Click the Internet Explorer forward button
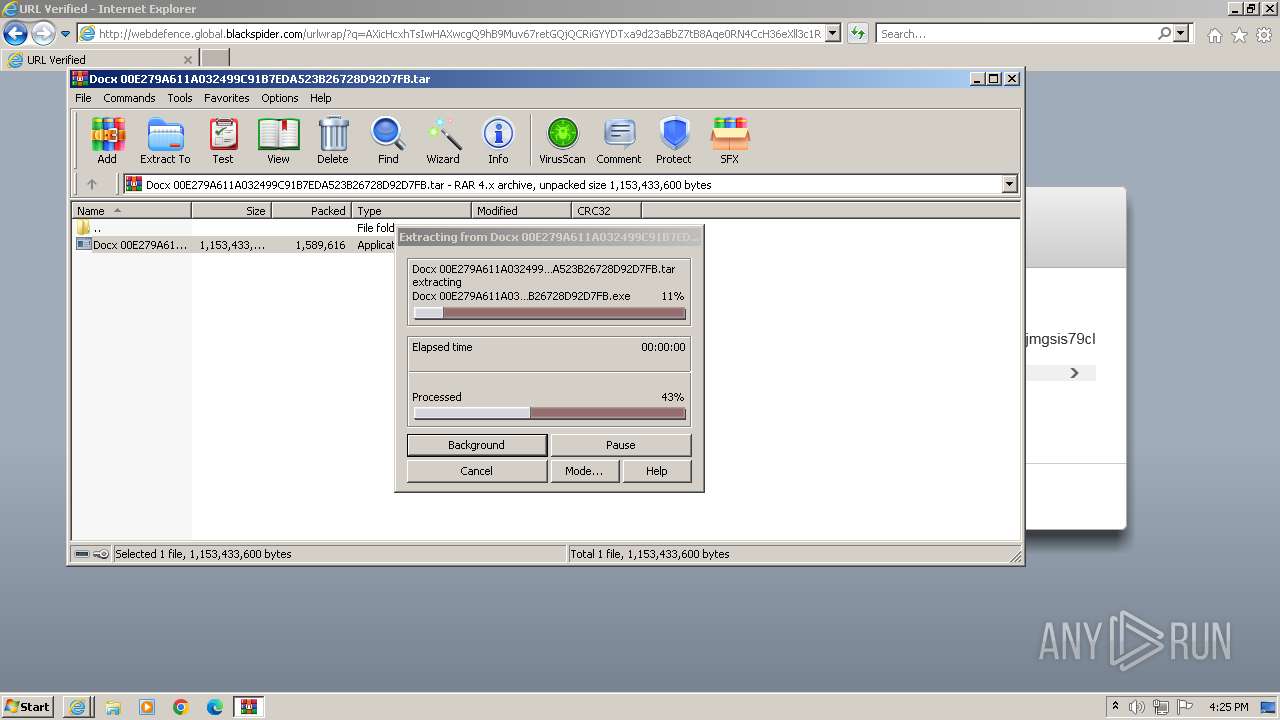 pyautogui.click(x=43, y=33)
